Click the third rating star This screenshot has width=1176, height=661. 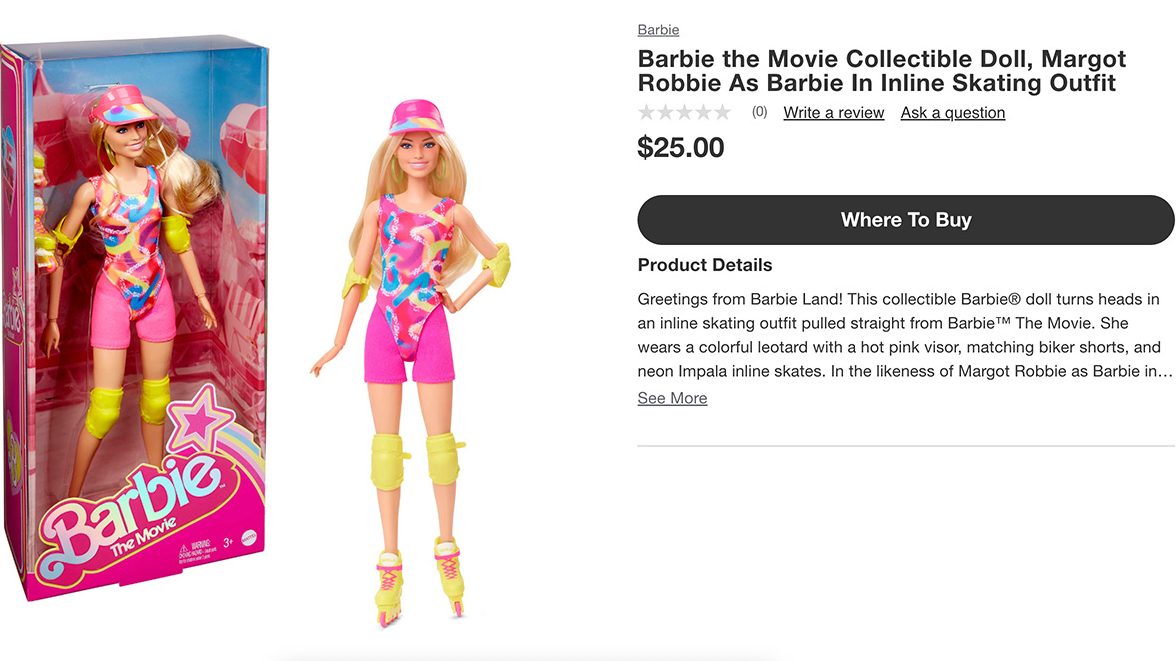[686, 112]
